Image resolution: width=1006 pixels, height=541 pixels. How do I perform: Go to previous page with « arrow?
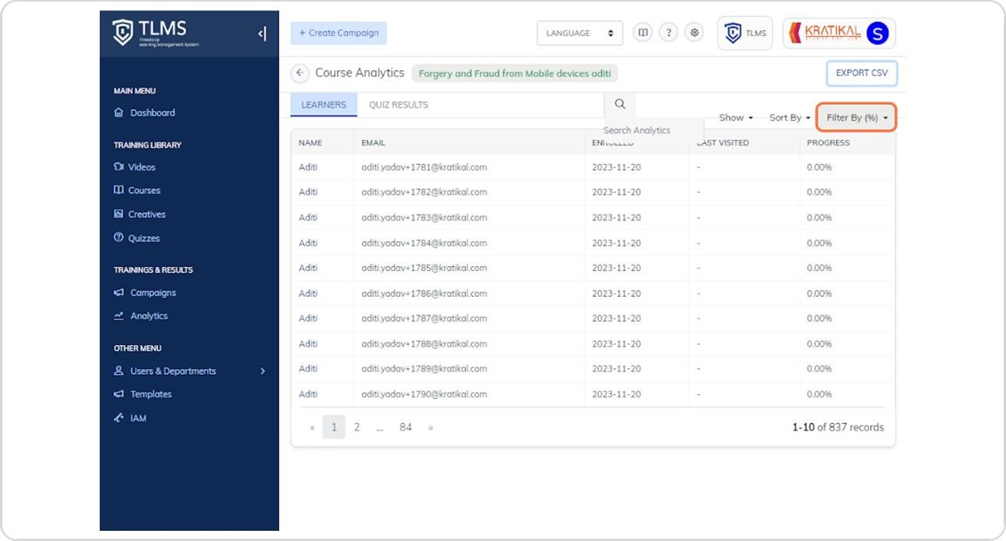coord(312,427)
